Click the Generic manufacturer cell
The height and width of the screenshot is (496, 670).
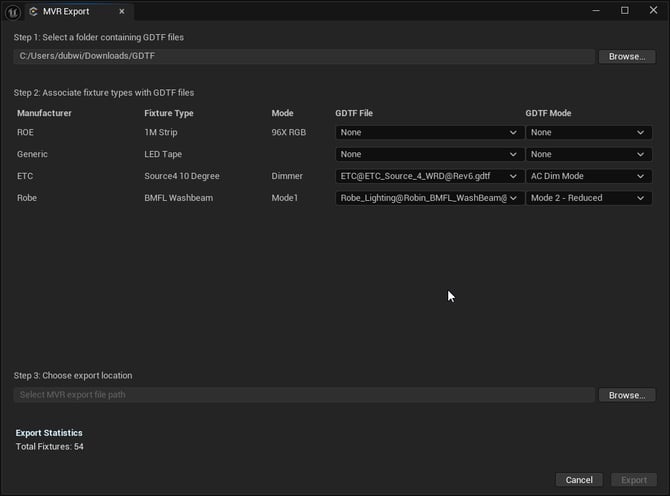(x=32, y=154)
